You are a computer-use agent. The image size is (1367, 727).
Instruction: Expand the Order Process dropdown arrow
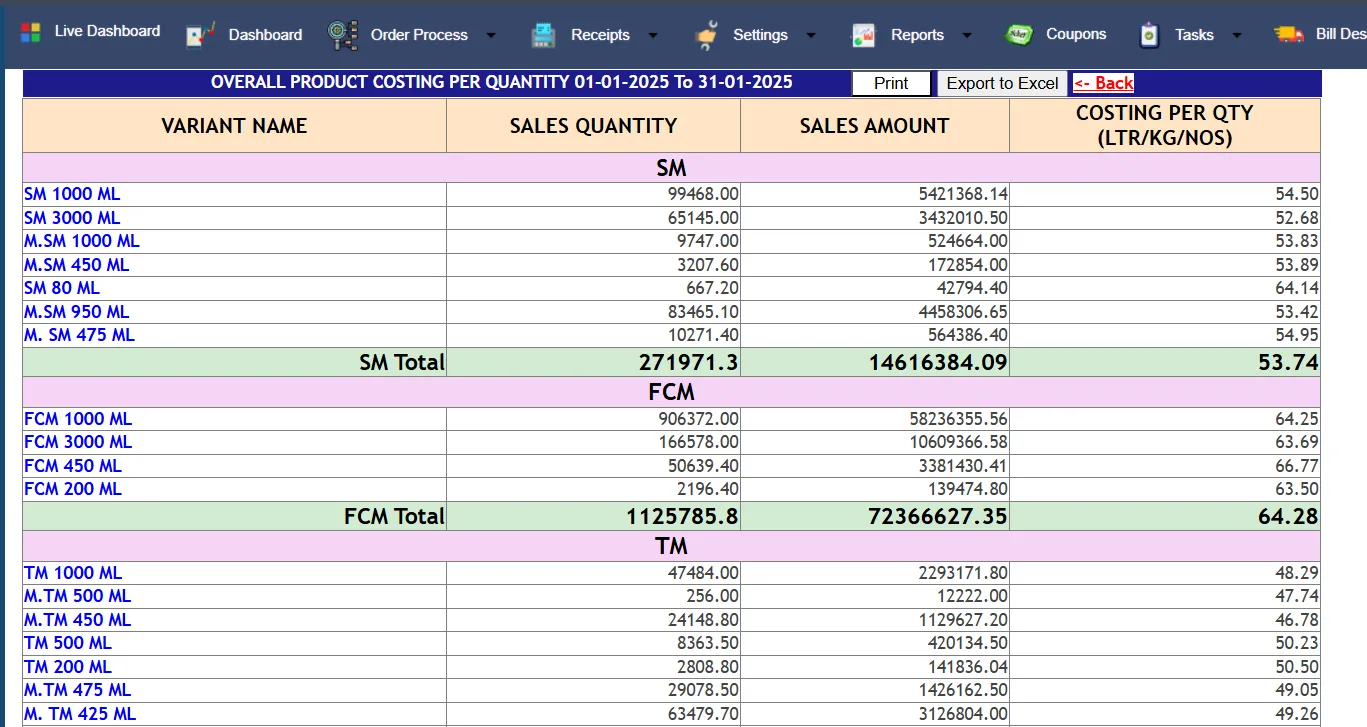(491, 35)
